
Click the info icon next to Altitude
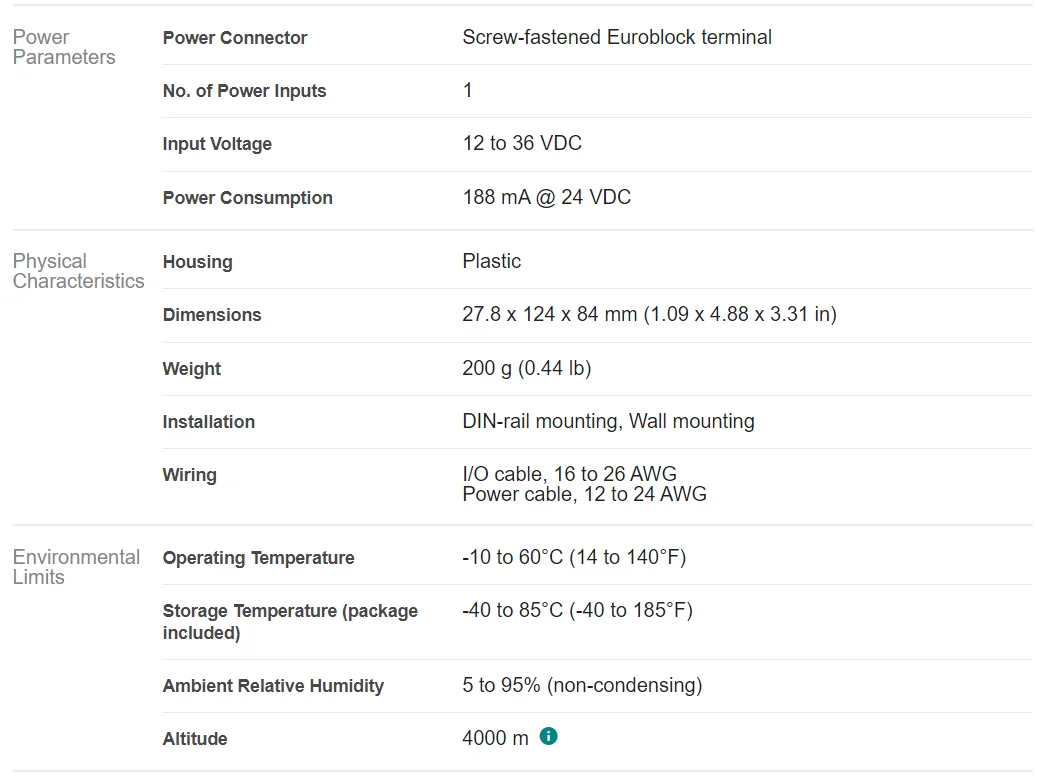tap(548, 737)
